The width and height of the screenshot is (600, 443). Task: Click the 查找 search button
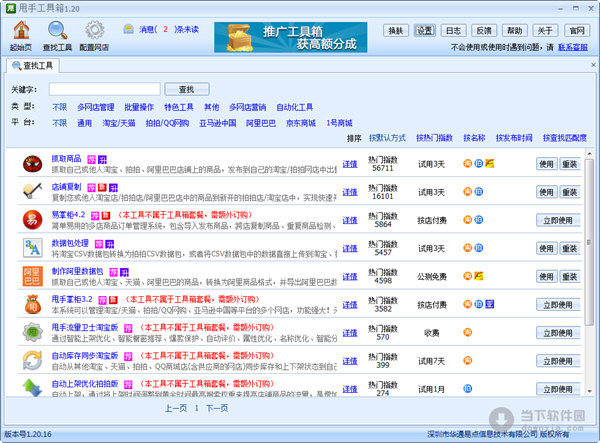[187, 89]
